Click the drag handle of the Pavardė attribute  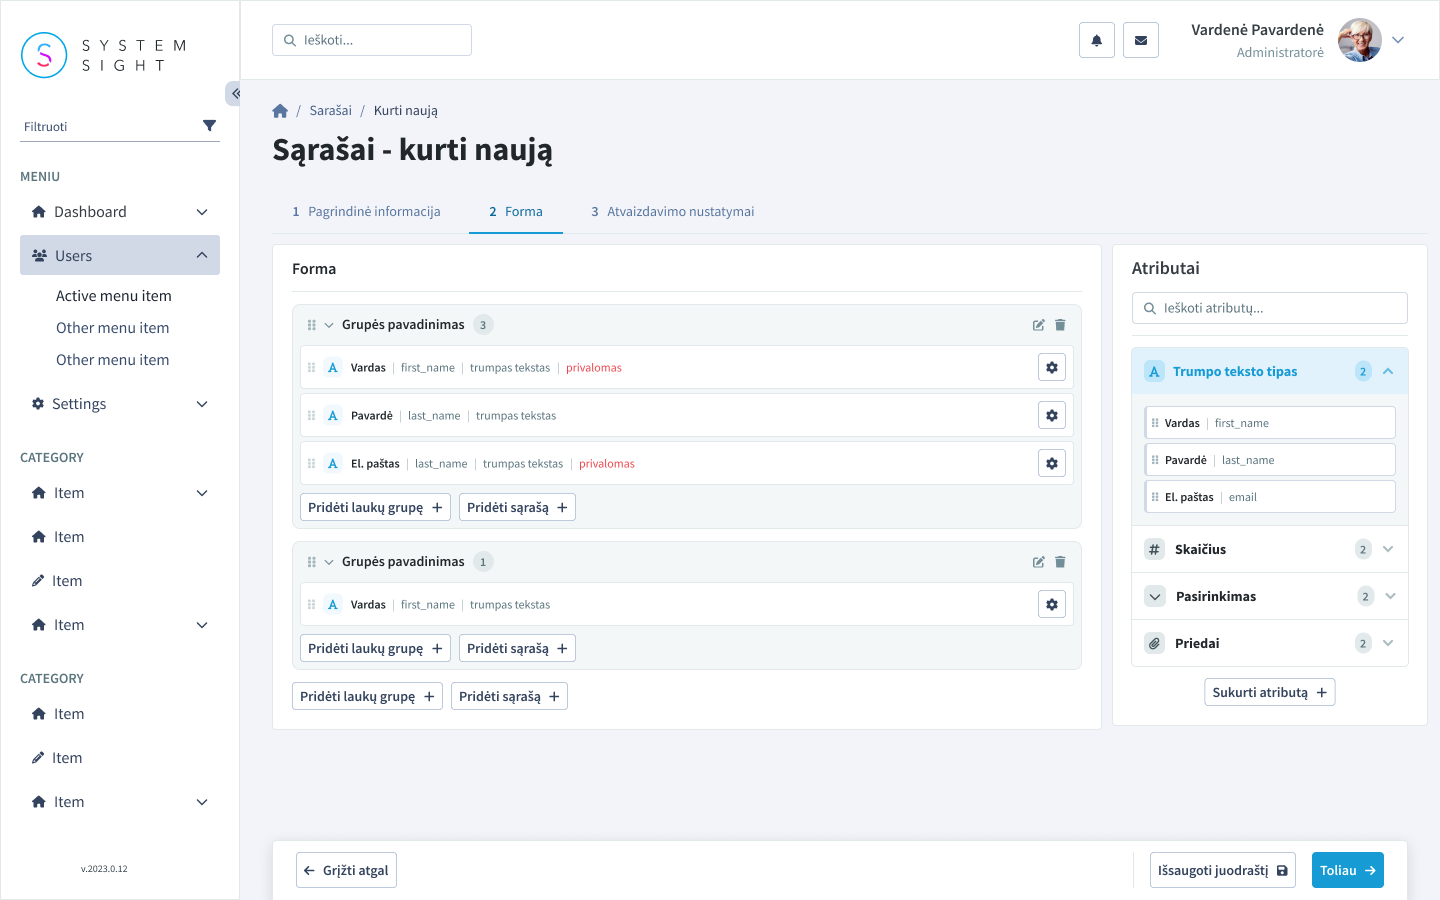pos(1155,460)
